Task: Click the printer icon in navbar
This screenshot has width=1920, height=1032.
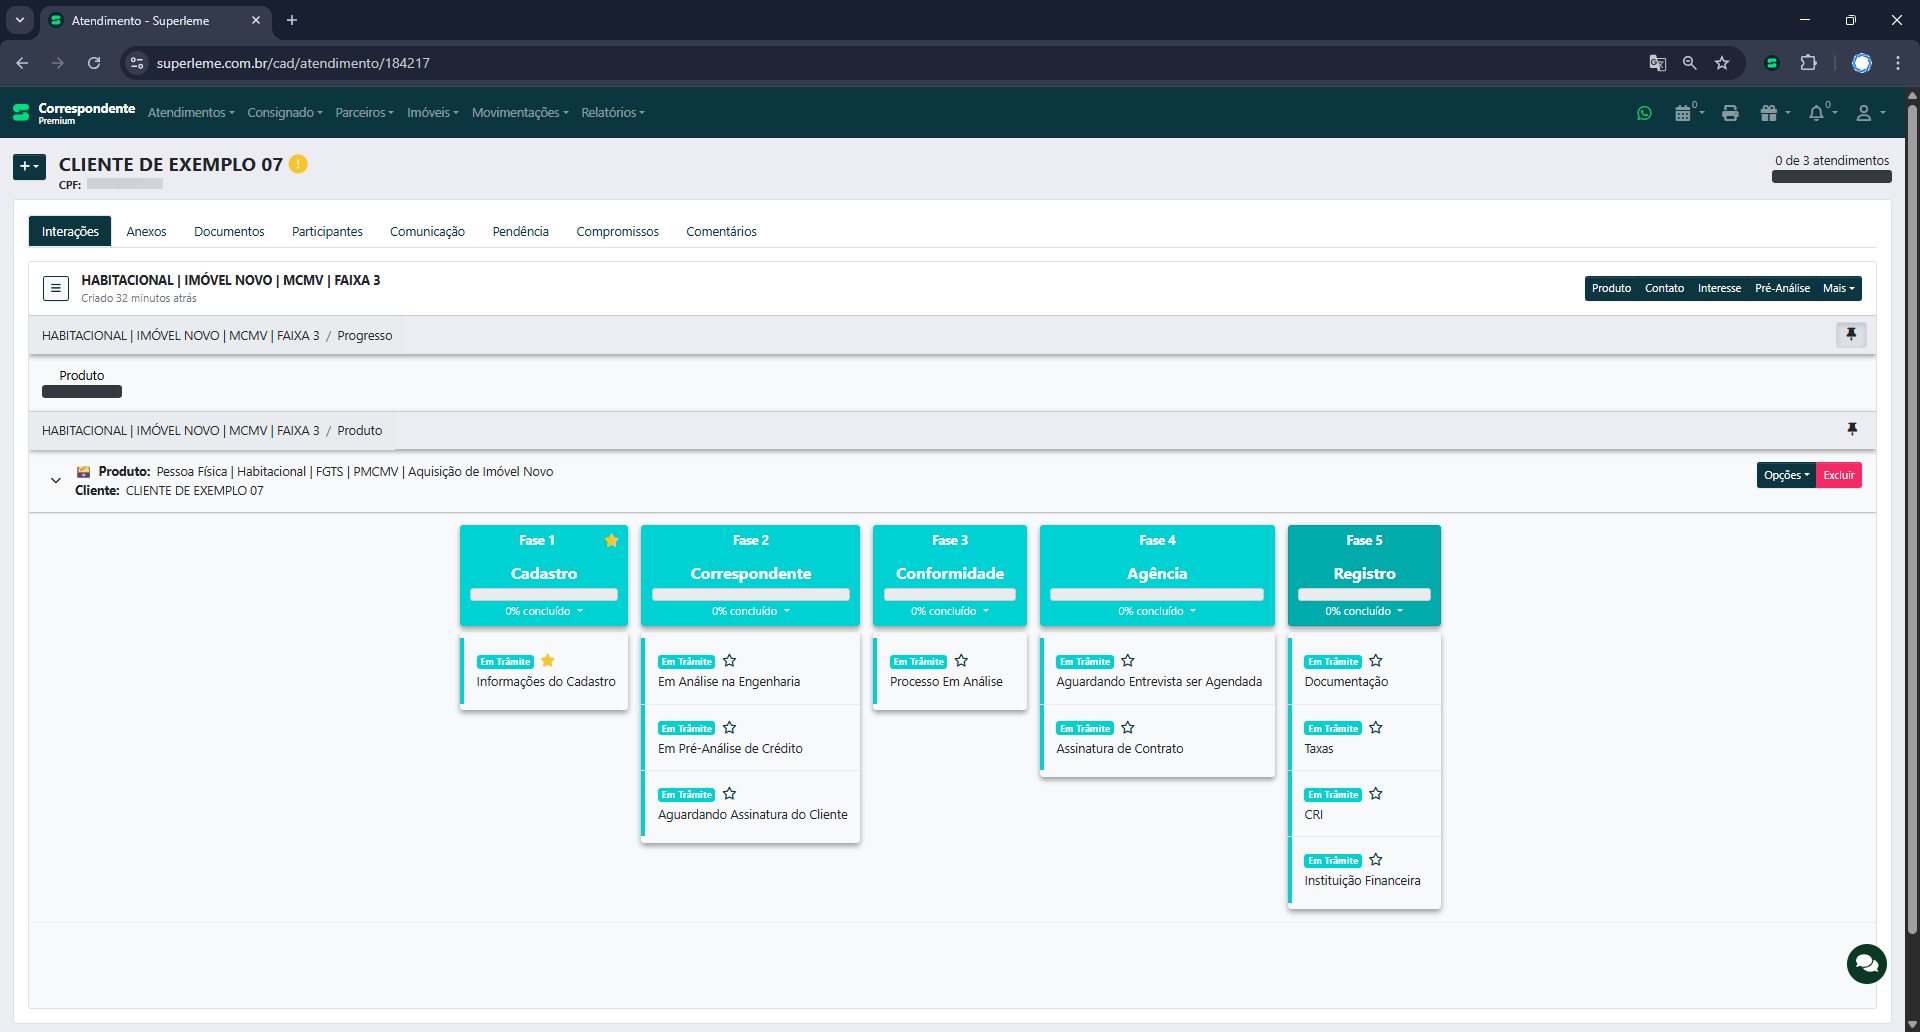Action: (1730, 113)
